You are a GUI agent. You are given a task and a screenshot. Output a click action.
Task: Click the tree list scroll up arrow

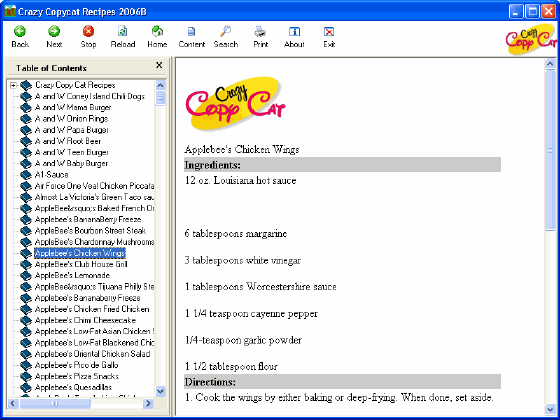pyautogui.click(x=161, y=85)
